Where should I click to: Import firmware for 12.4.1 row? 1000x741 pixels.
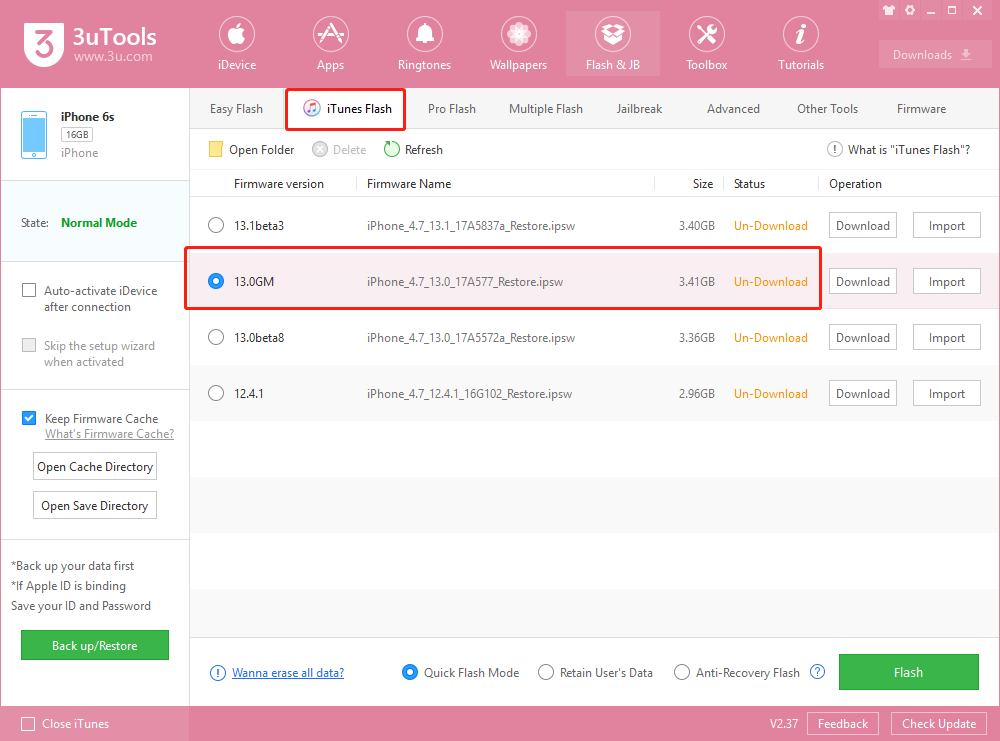946,394
